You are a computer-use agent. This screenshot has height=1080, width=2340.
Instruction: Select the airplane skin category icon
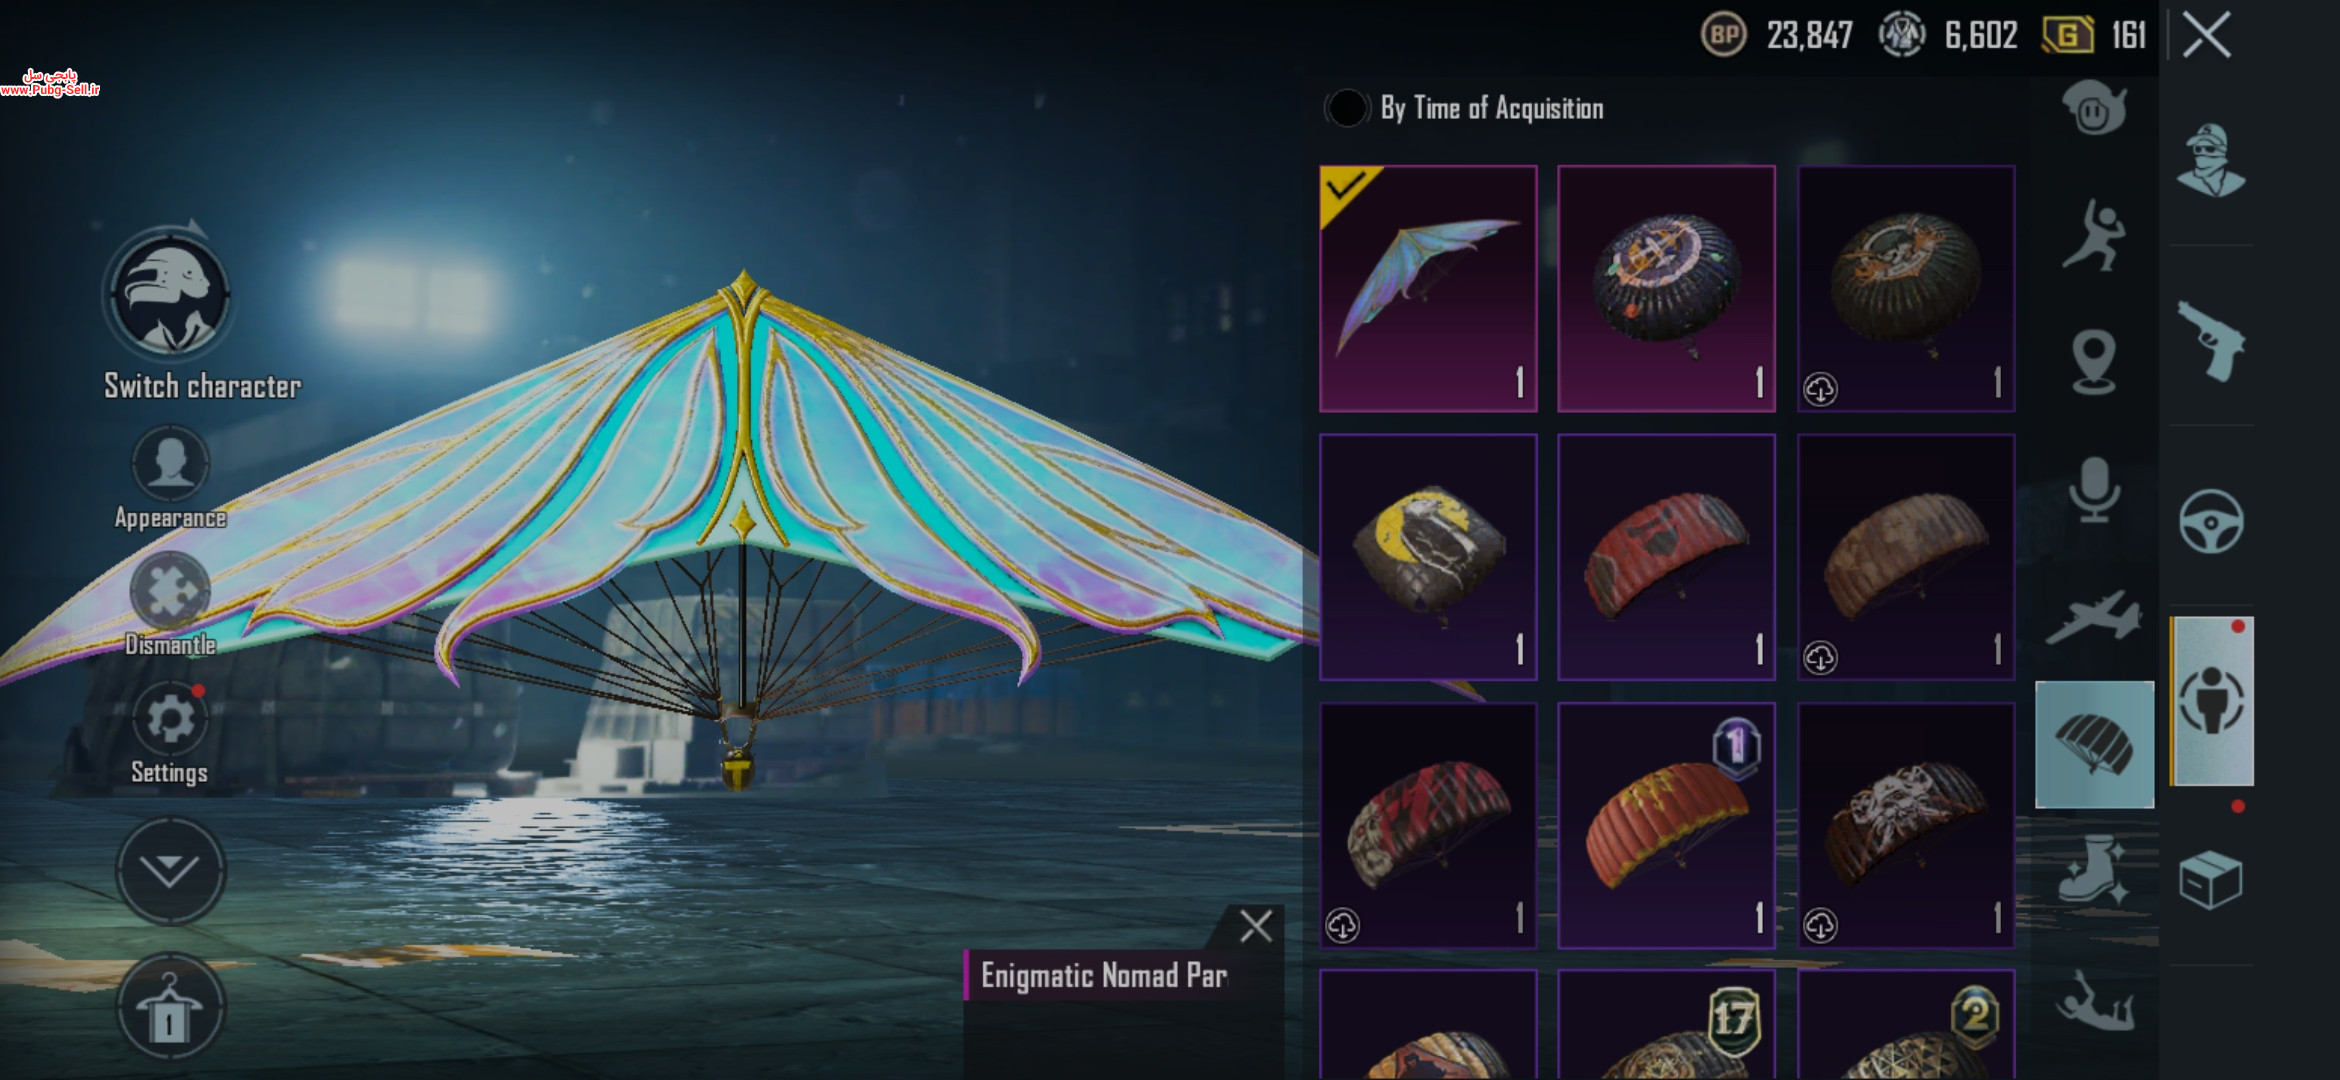click(2094, 617)
